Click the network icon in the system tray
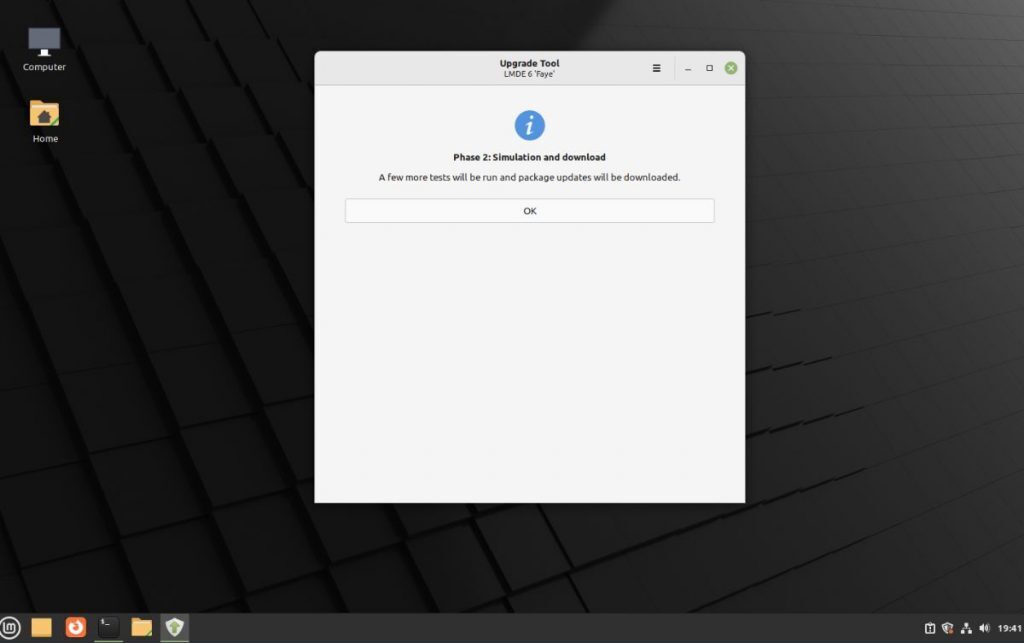This screenshot has height=643, width=1024. click(966, 628)
